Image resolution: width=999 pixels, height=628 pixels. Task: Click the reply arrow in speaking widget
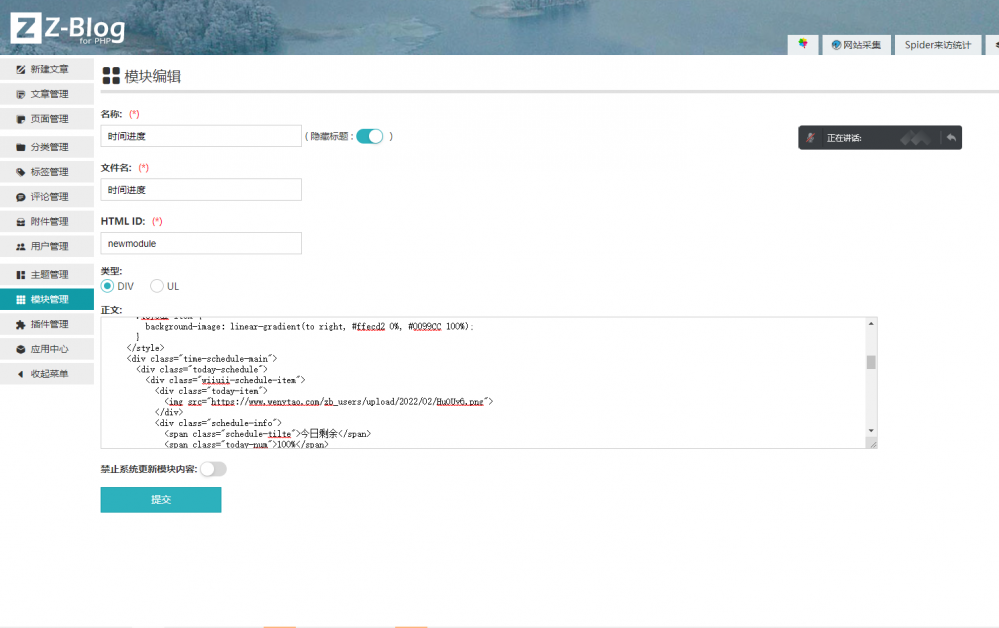(951, 138)
